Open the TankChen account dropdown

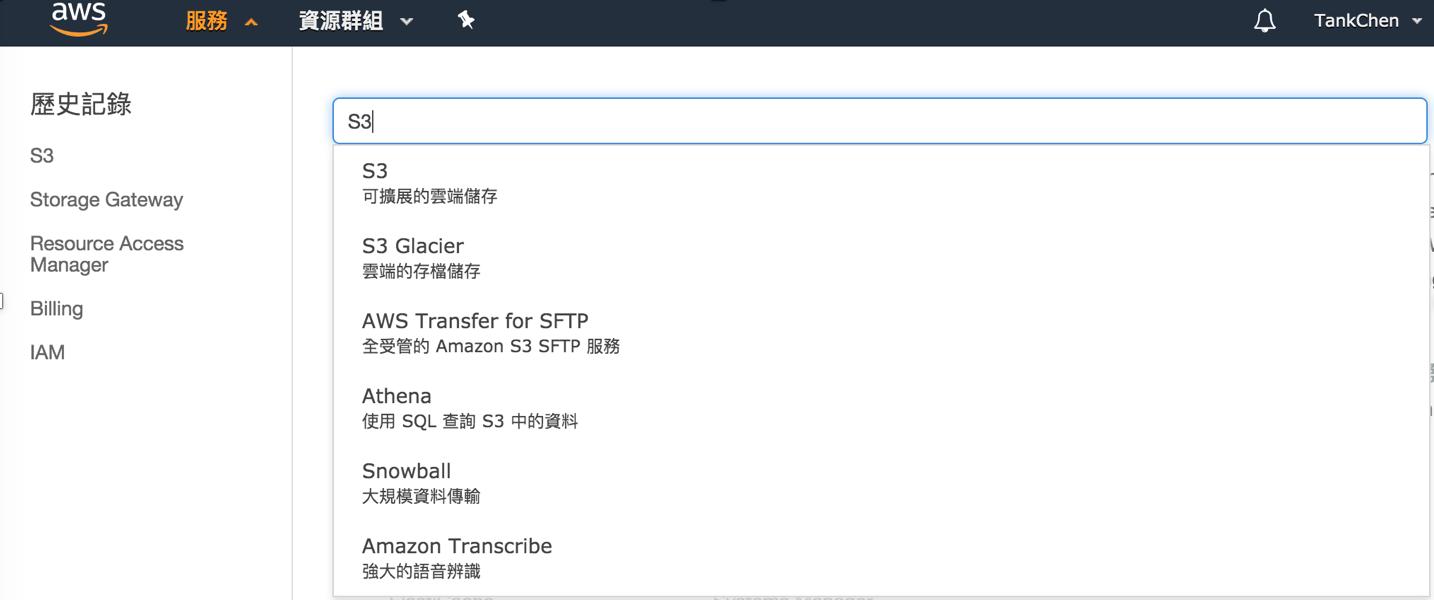[x=1368, y=21]
